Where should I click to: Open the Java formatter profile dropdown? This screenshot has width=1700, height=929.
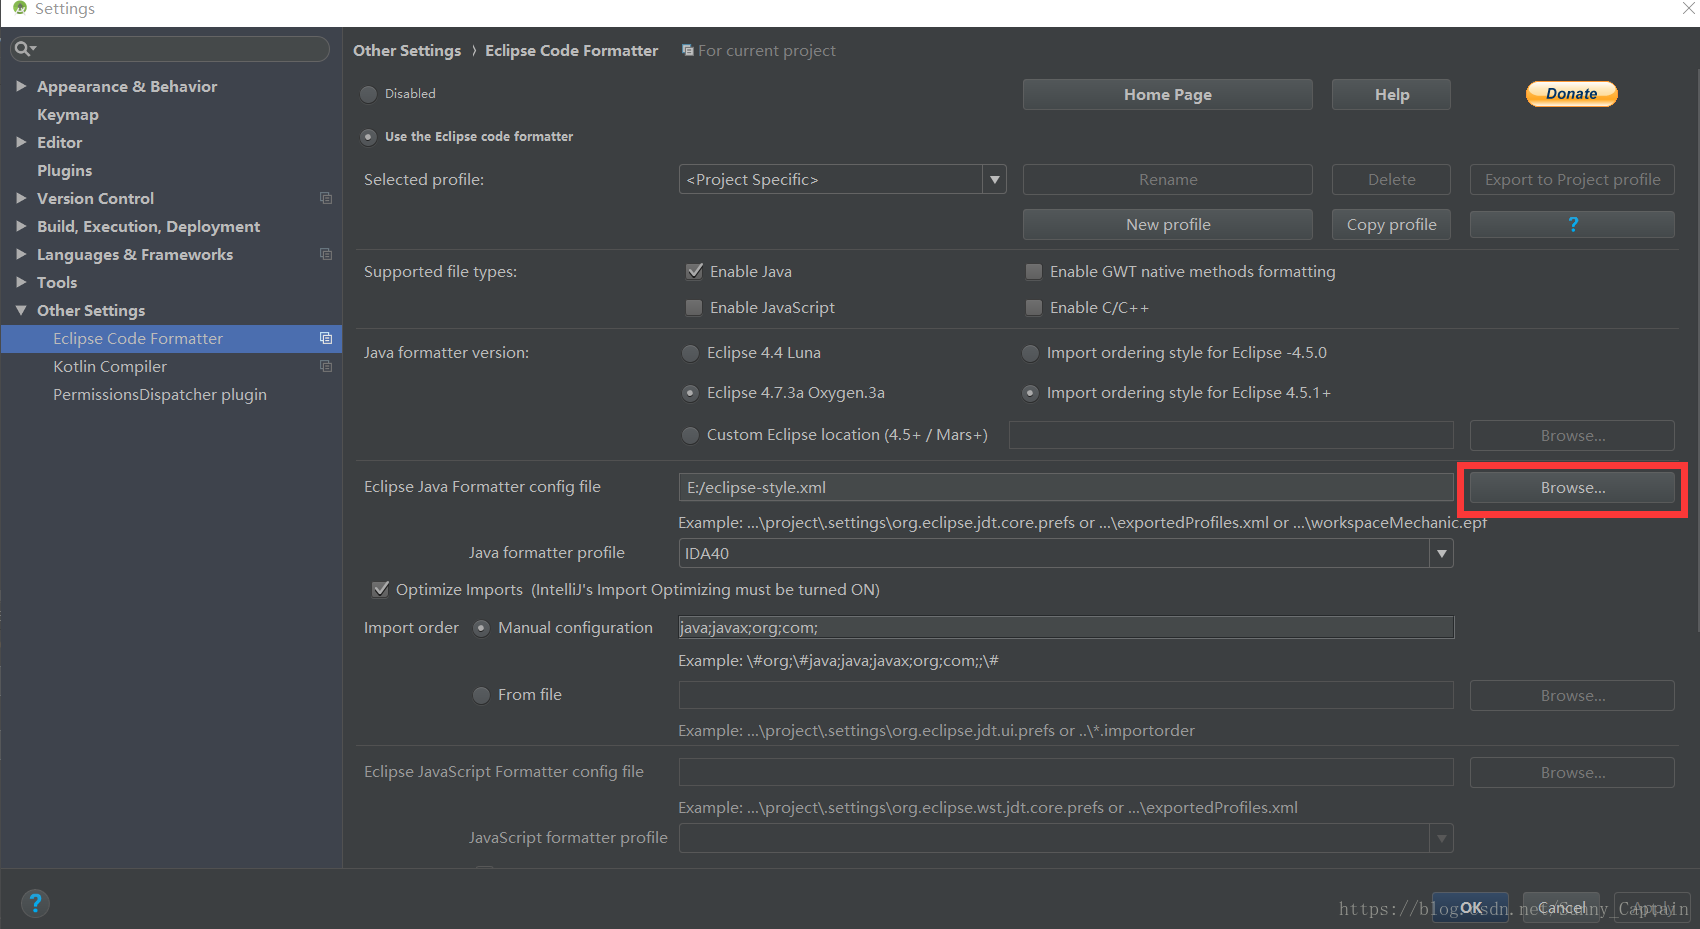pos(1065,553)
